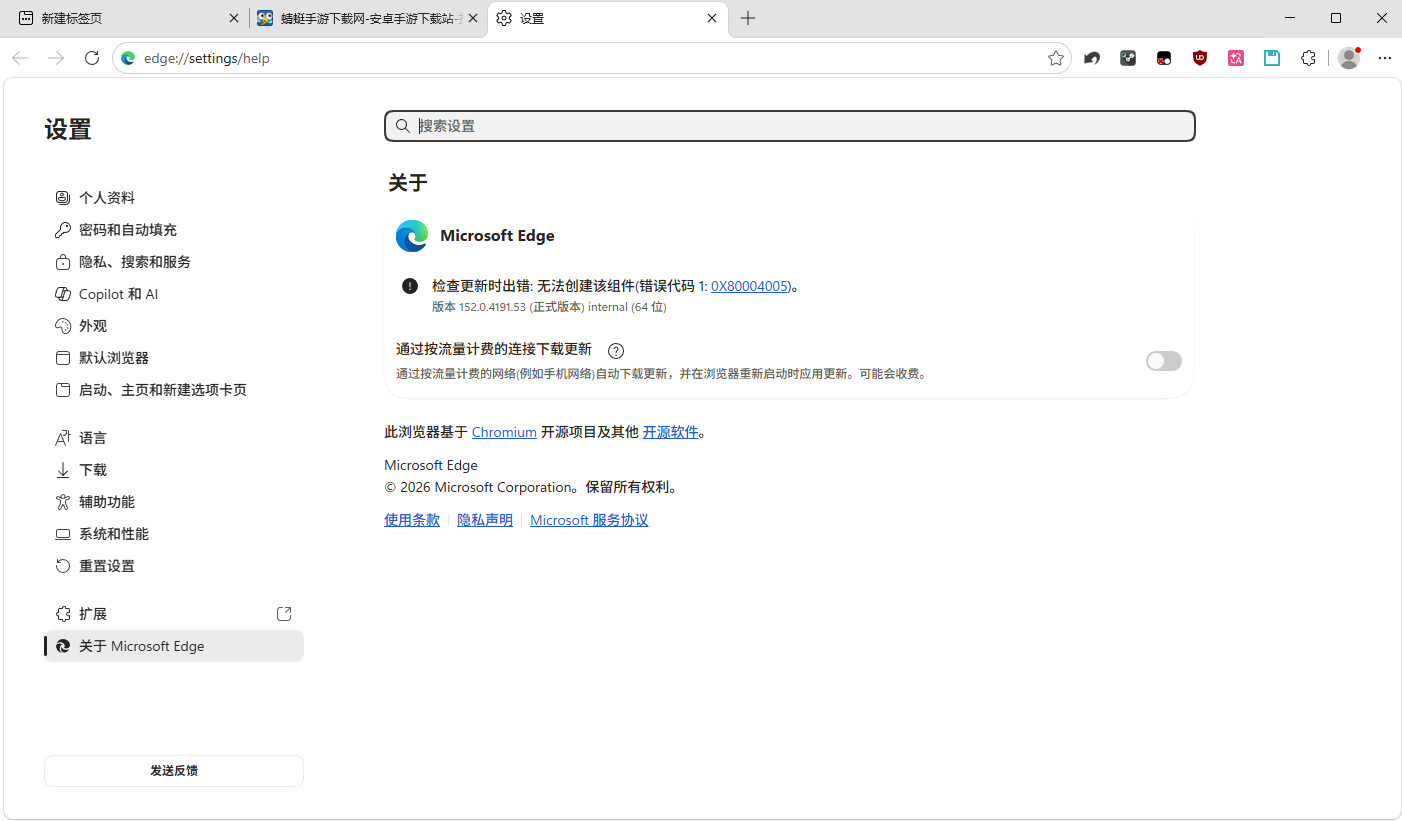Click the teal floppy-disk save extension icon
This screenshot has width=1402, height=821.
(x=1272, y=58)
